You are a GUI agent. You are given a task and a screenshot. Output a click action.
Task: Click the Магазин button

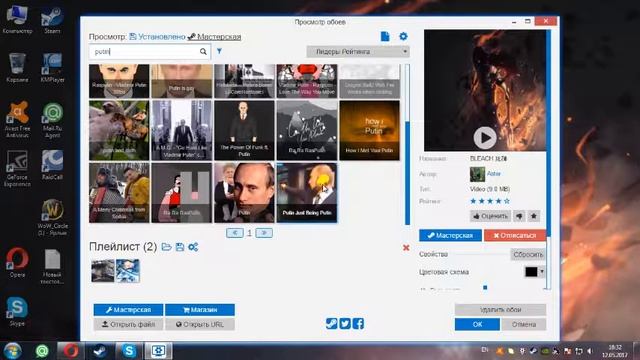(x=200, y=310)
